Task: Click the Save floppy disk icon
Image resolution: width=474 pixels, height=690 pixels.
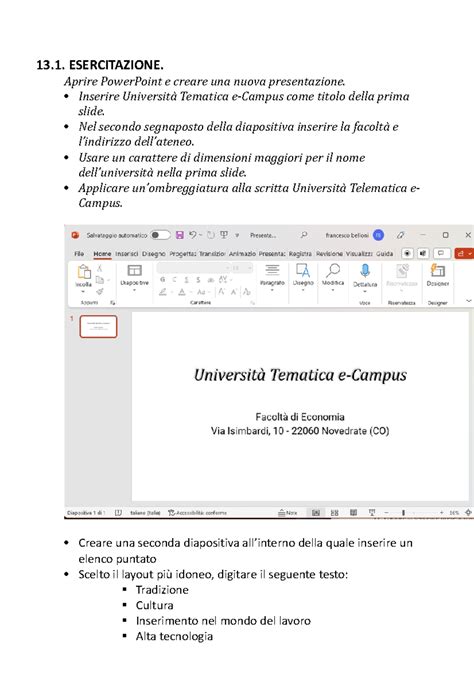Action: (180, 235)
